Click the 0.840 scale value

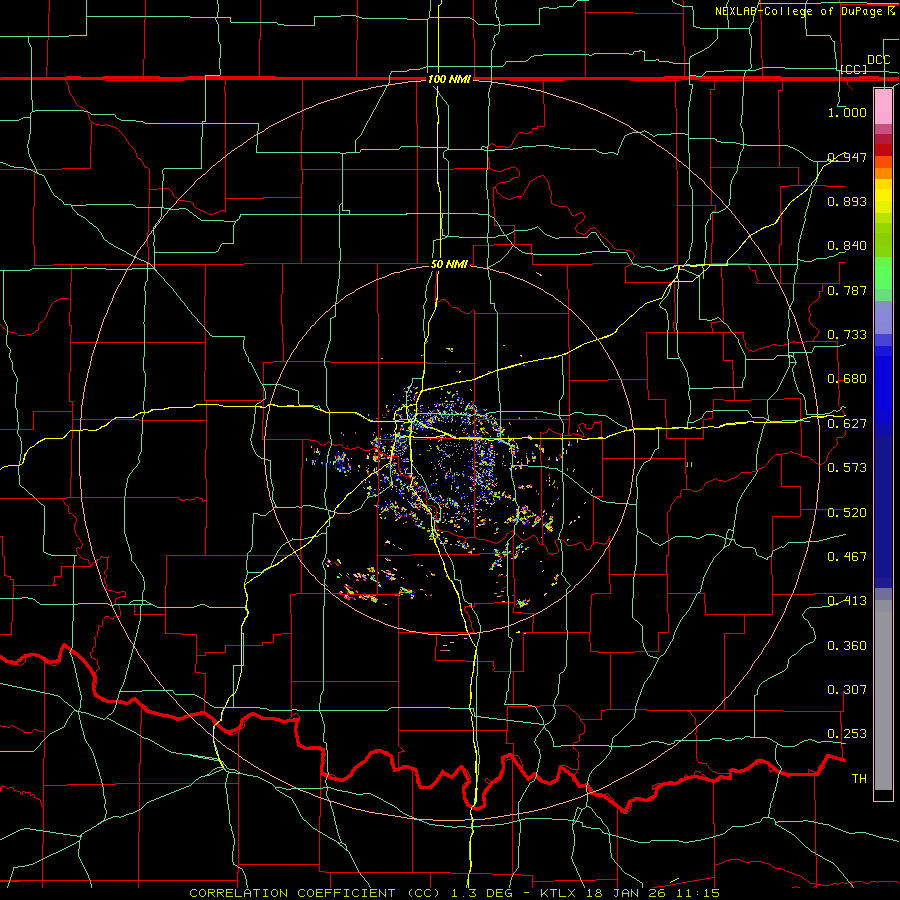point(847,246)
